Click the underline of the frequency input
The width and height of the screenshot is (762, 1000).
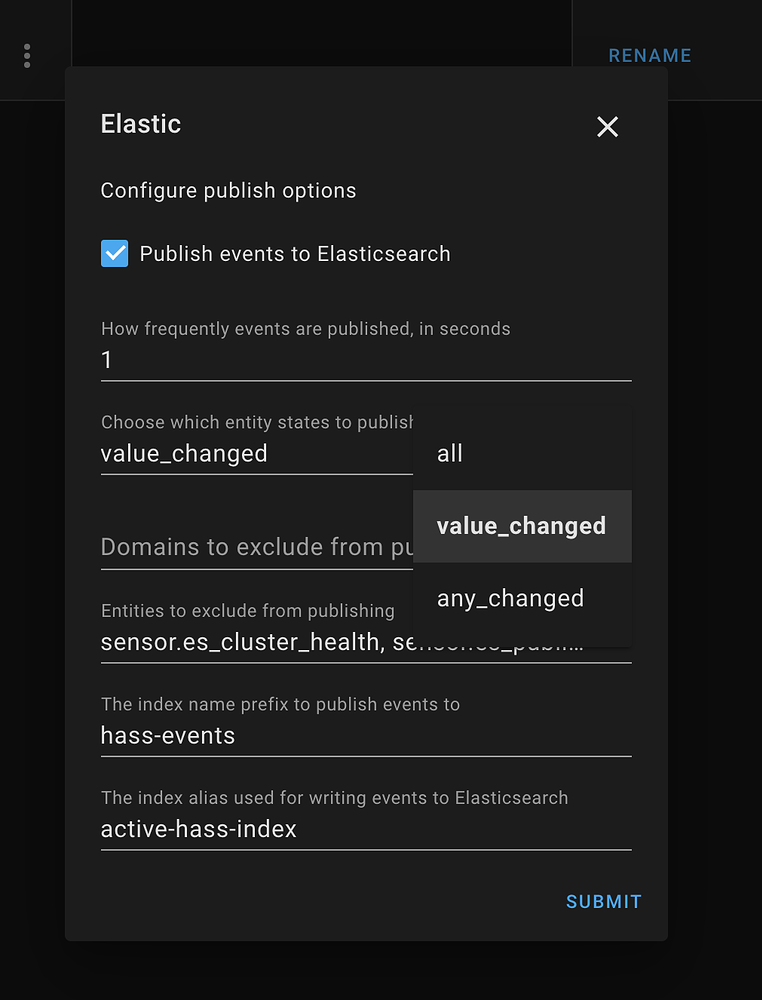(x=366, y=381)
